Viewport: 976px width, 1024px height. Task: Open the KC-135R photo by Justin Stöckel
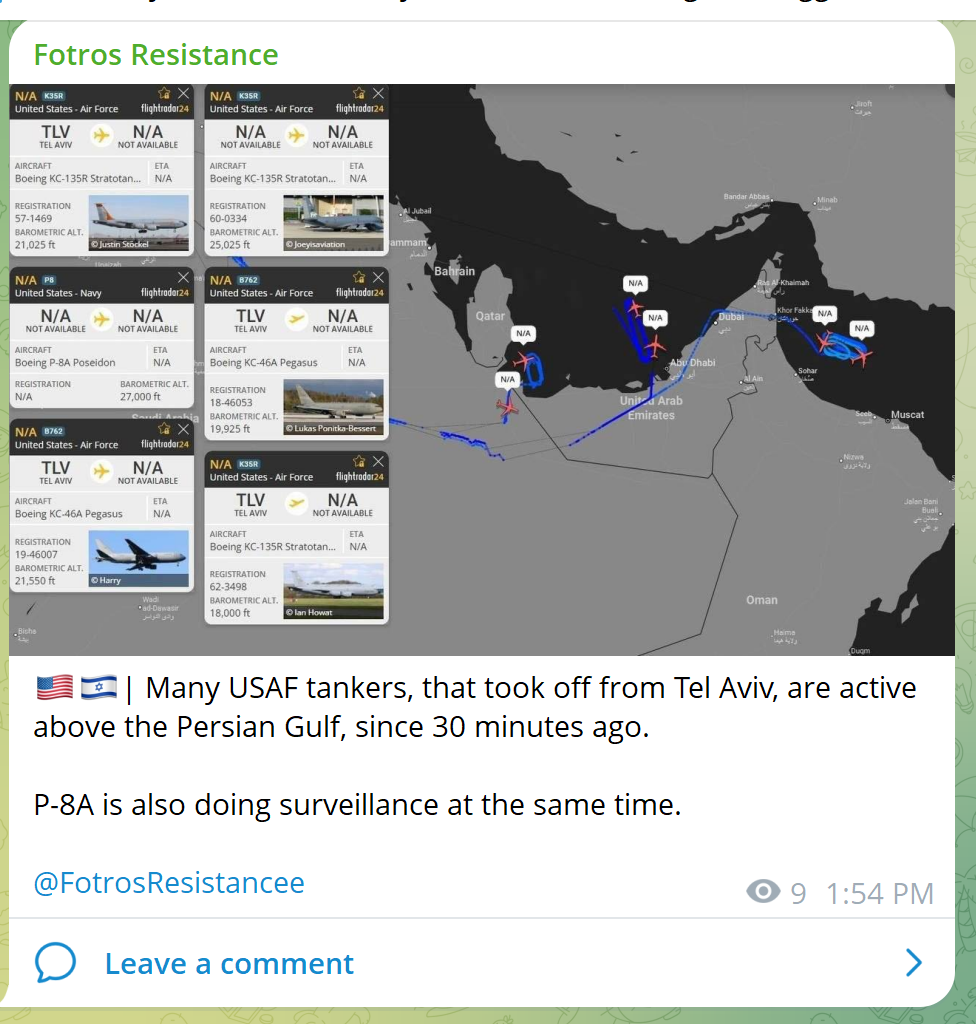pos(138,223)
